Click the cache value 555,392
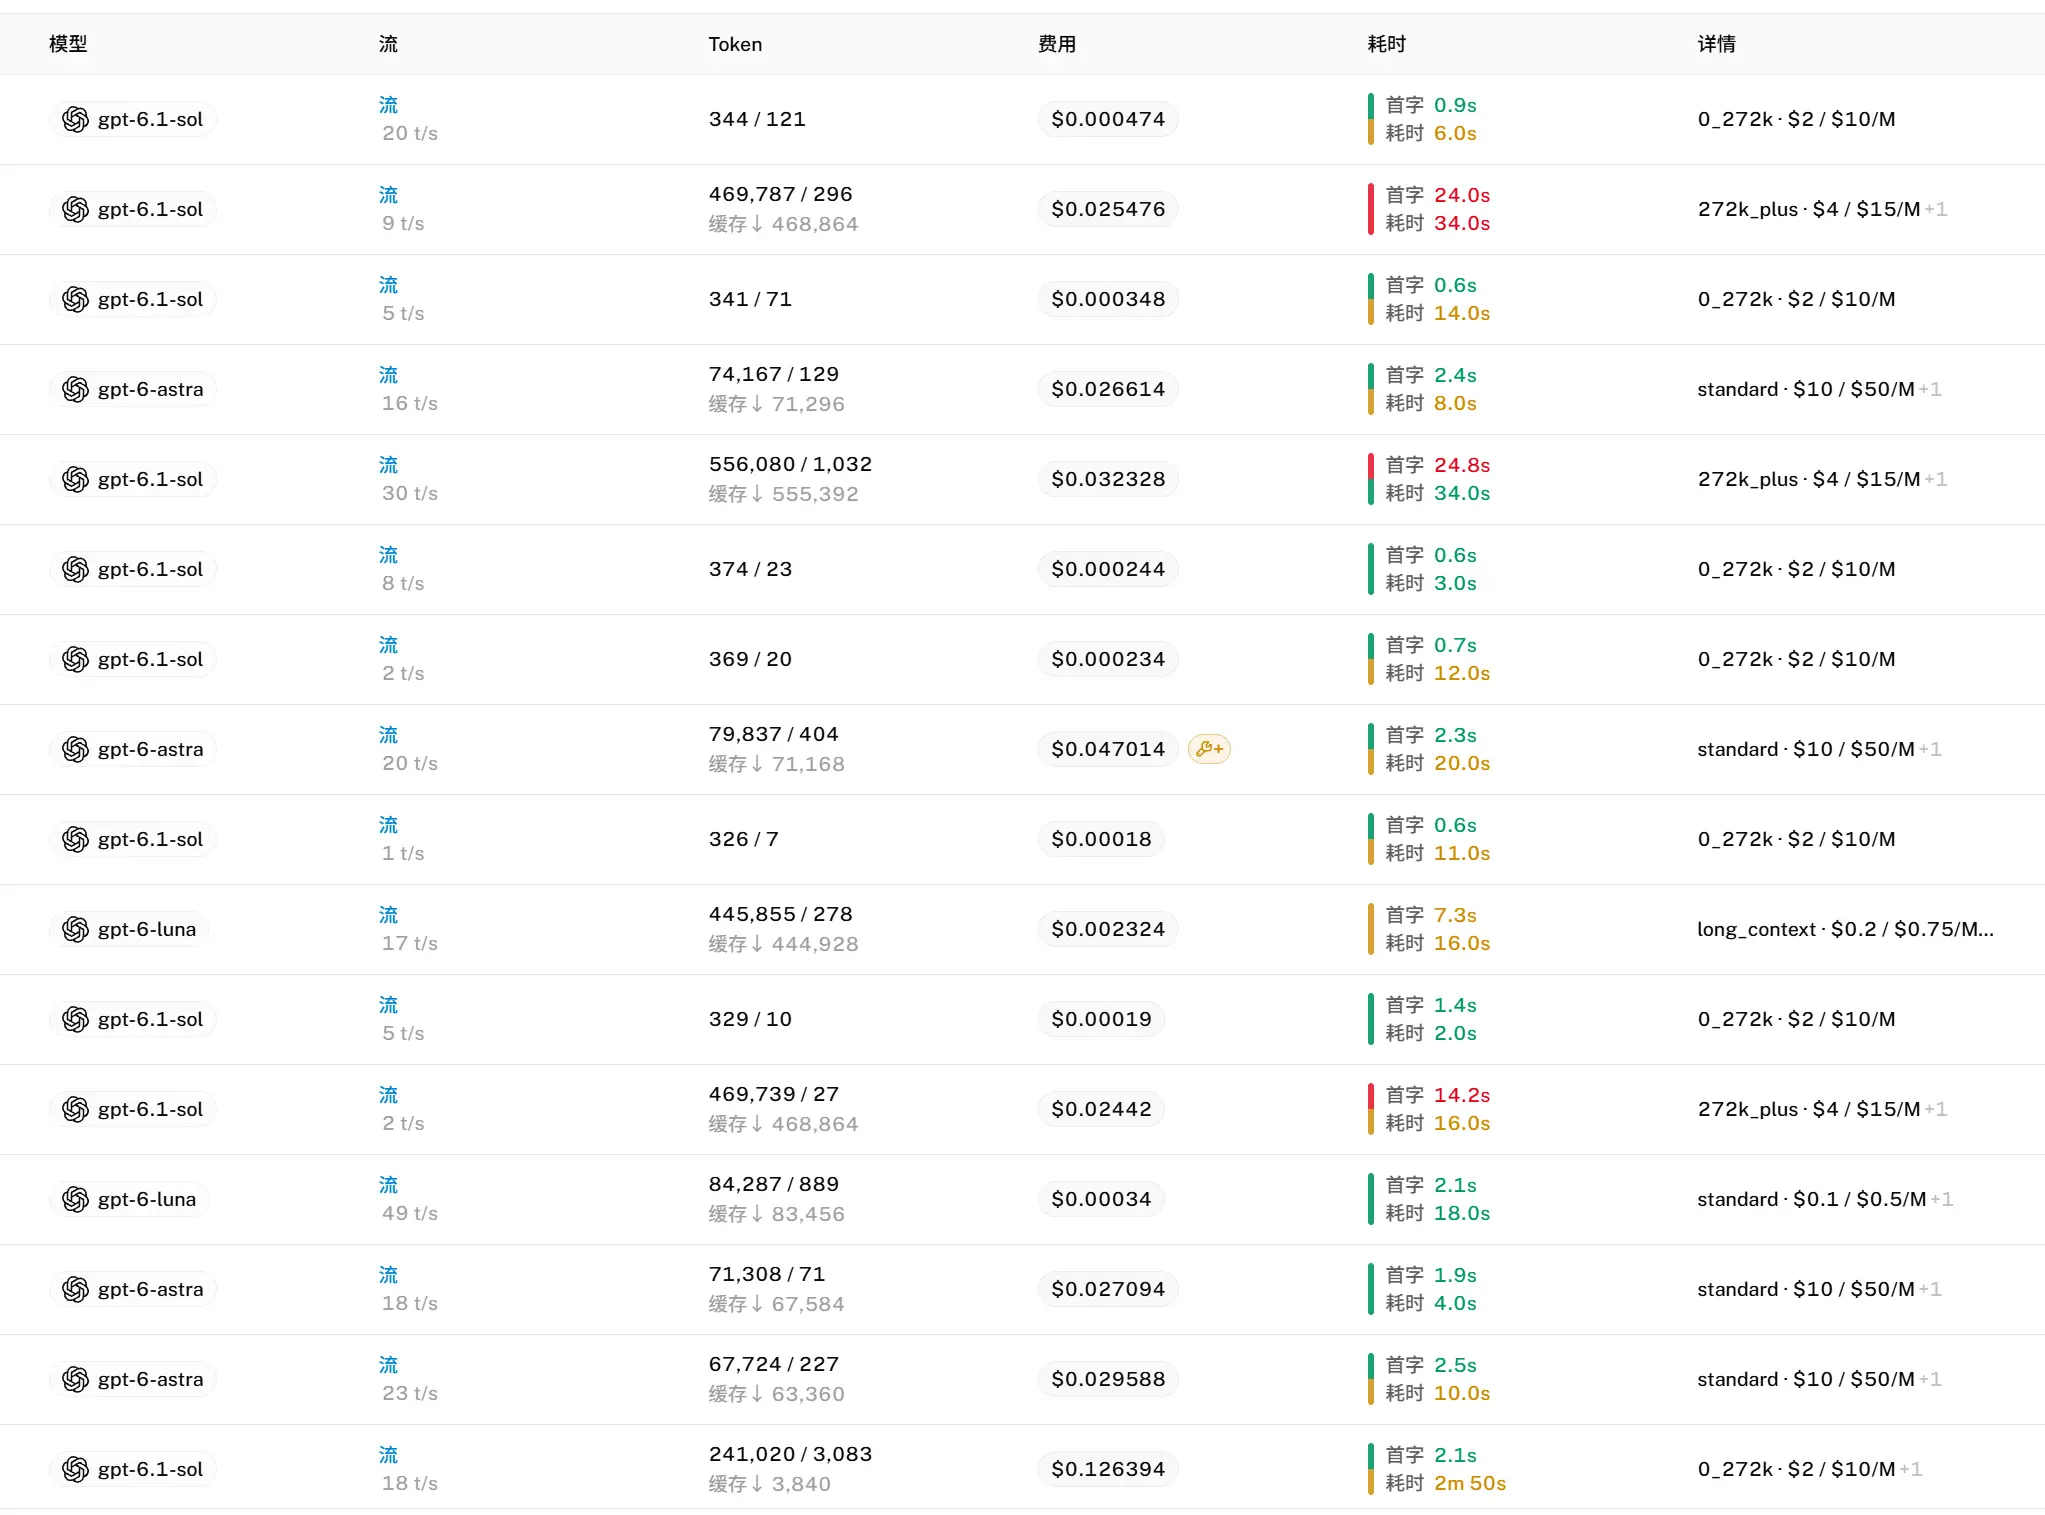 [x=814, y=494]
